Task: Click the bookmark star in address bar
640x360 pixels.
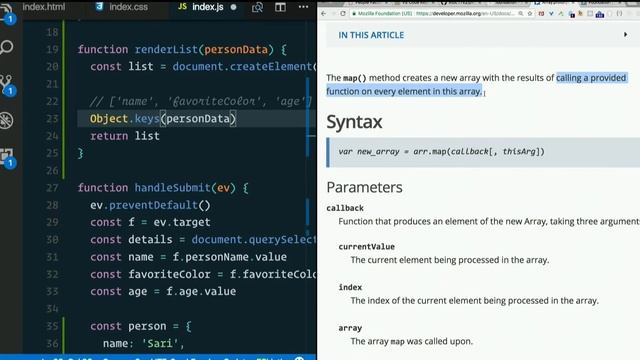Action: 530,13
